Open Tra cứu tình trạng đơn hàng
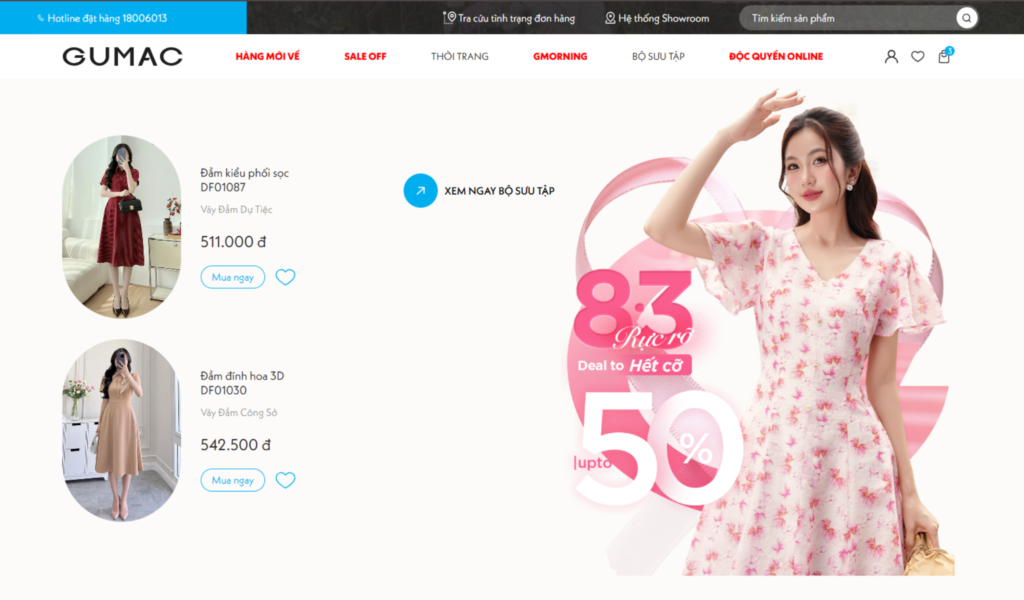Screen dimensions: 1024x600 517,18
